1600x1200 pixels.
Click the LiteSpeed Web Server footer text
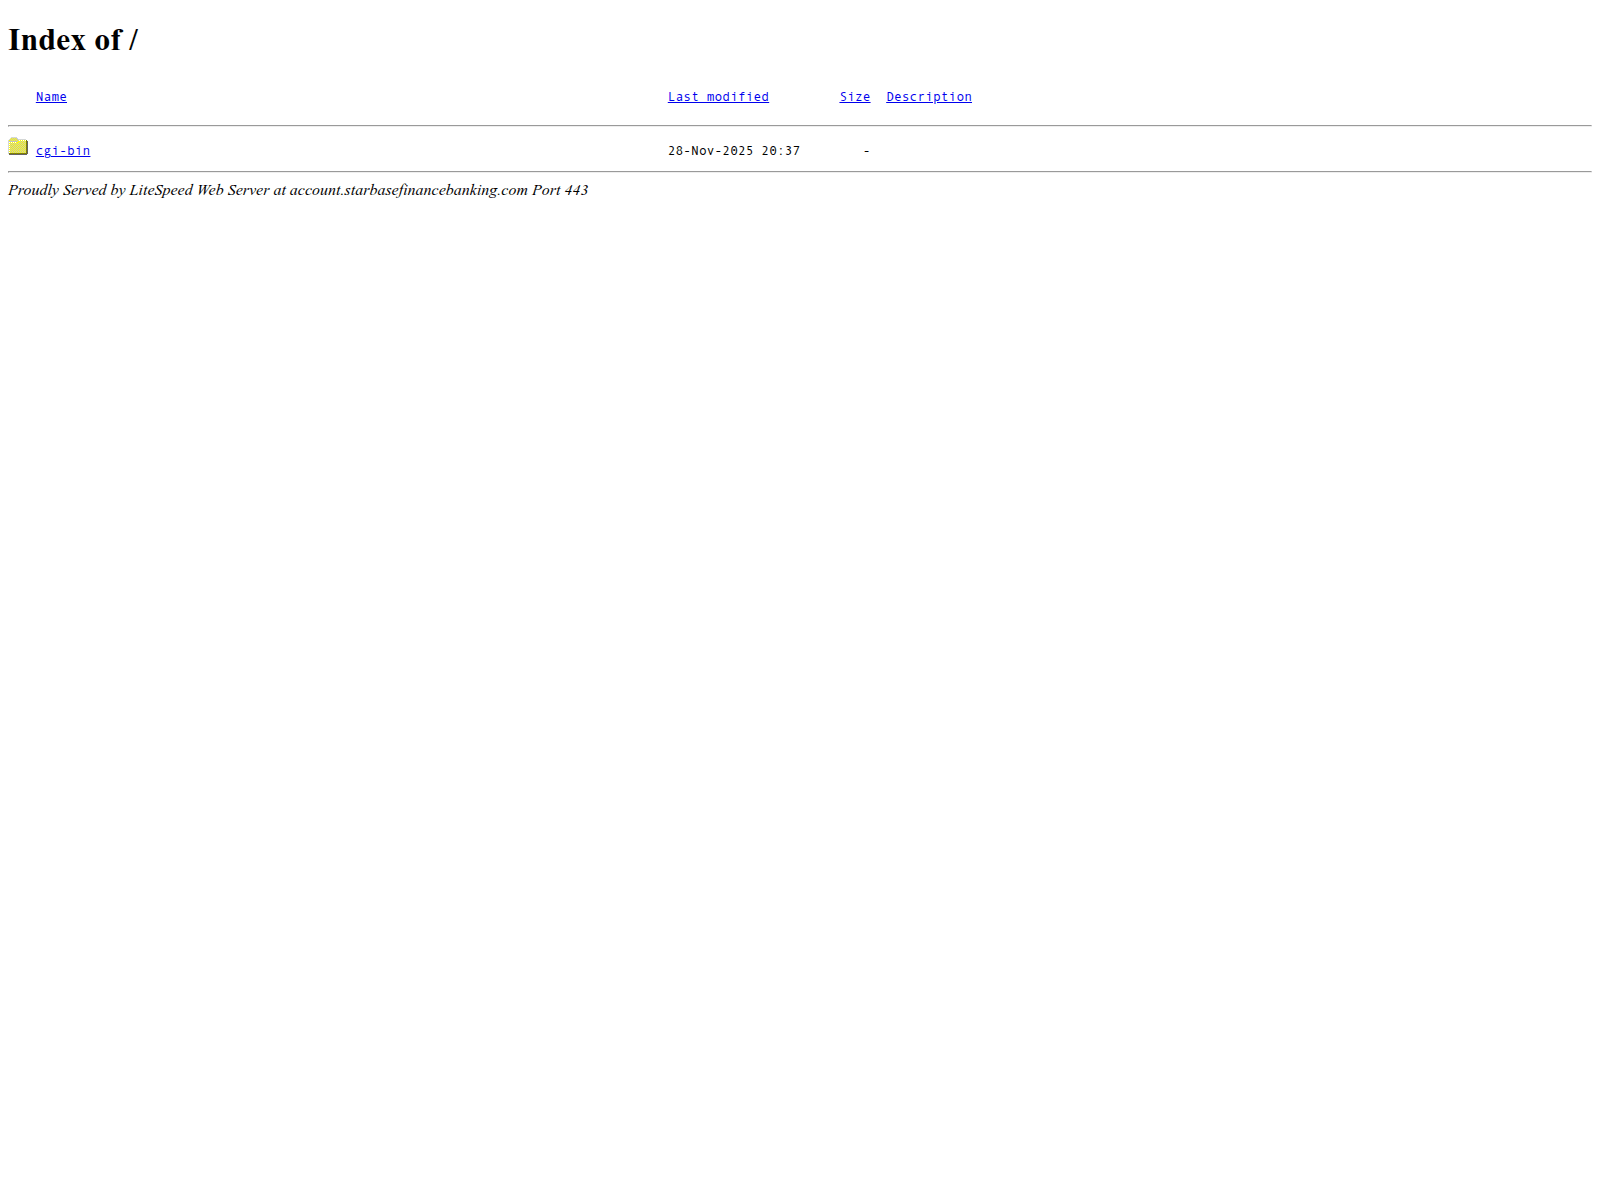point(298,190)
